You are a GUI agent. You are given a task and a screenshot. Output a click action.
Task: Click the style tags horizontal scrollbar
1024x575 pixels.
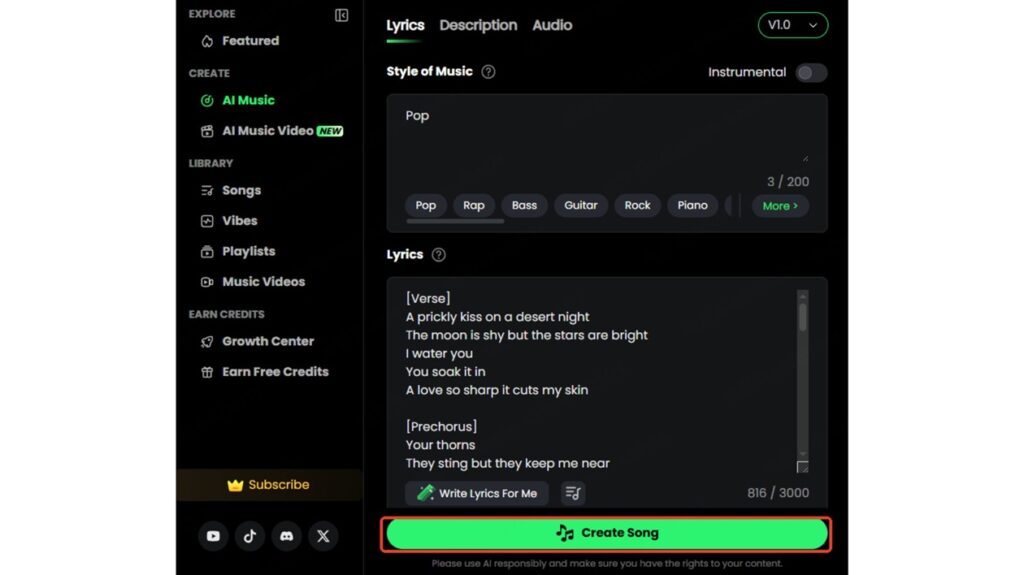tap(455, 221)
